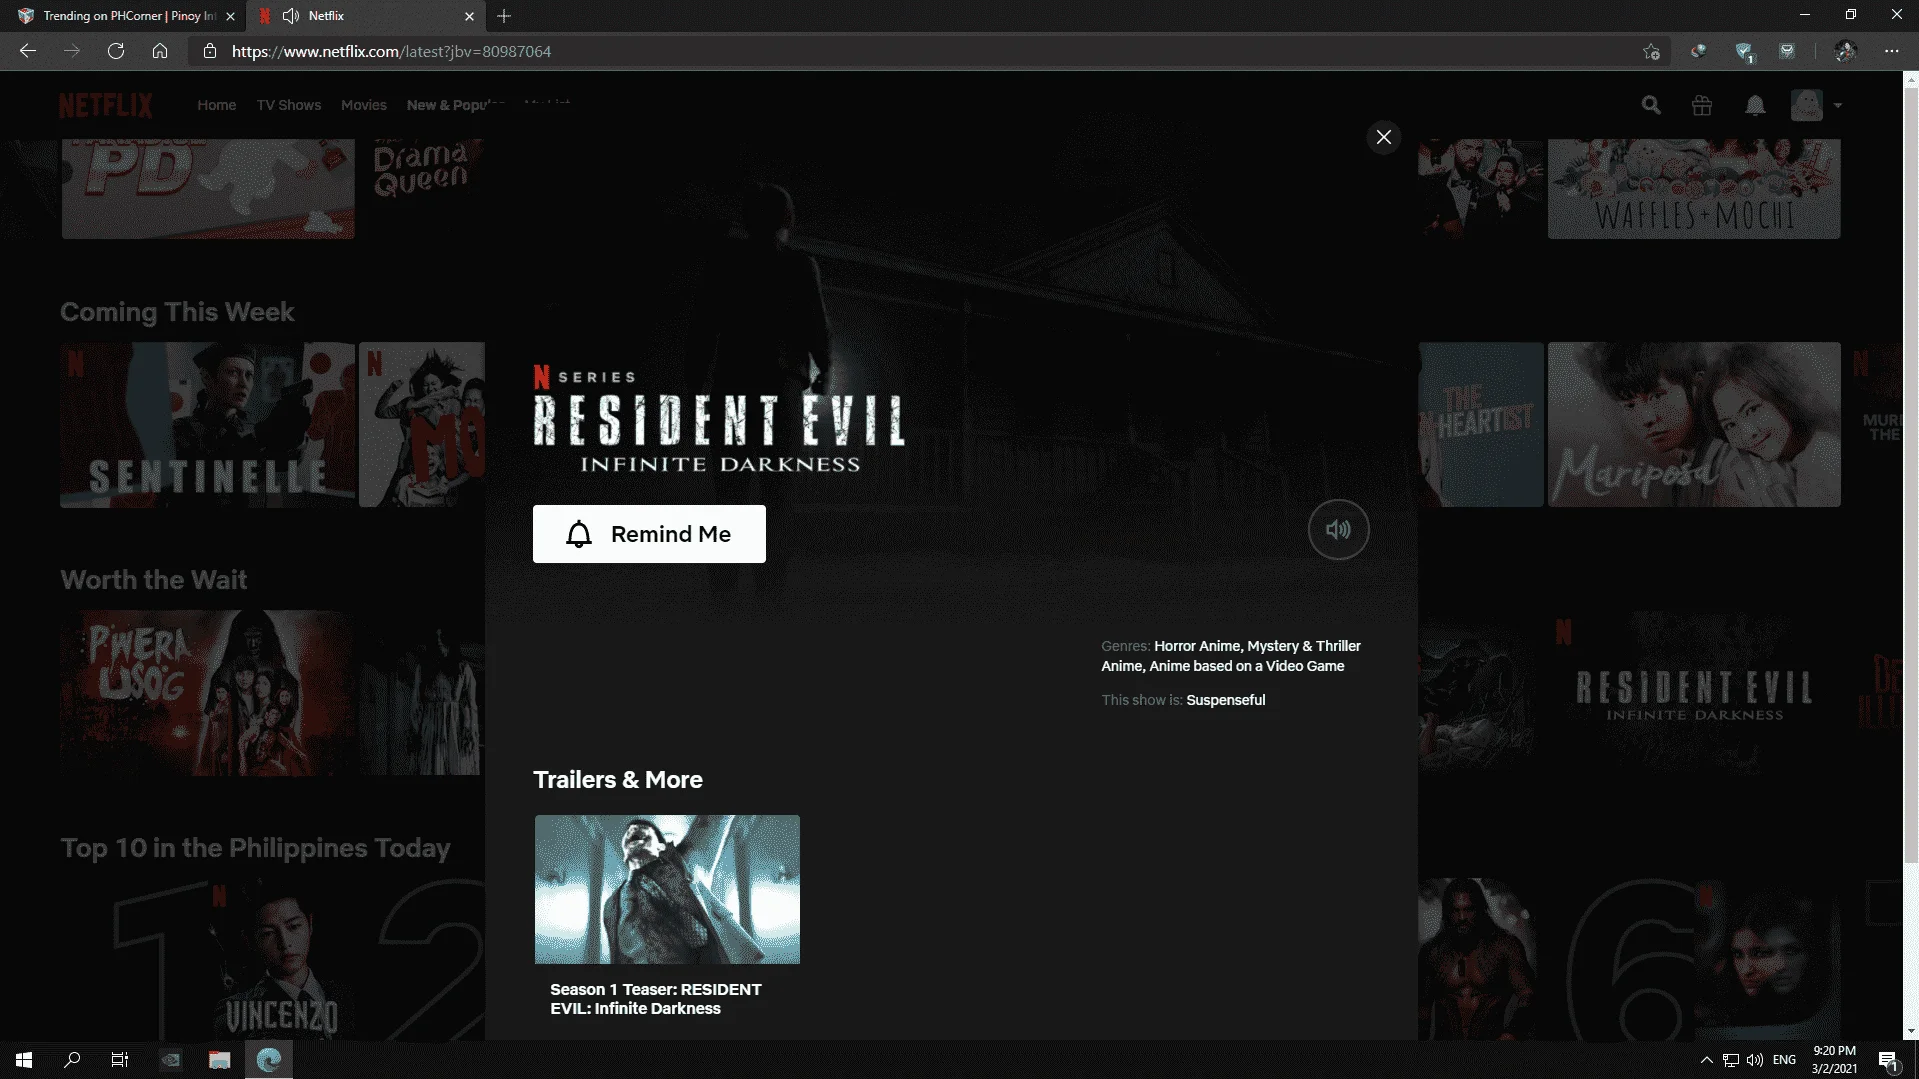Select the Netflix browser tab
Screen dimensions: 1919x1079
coord(364,16)
